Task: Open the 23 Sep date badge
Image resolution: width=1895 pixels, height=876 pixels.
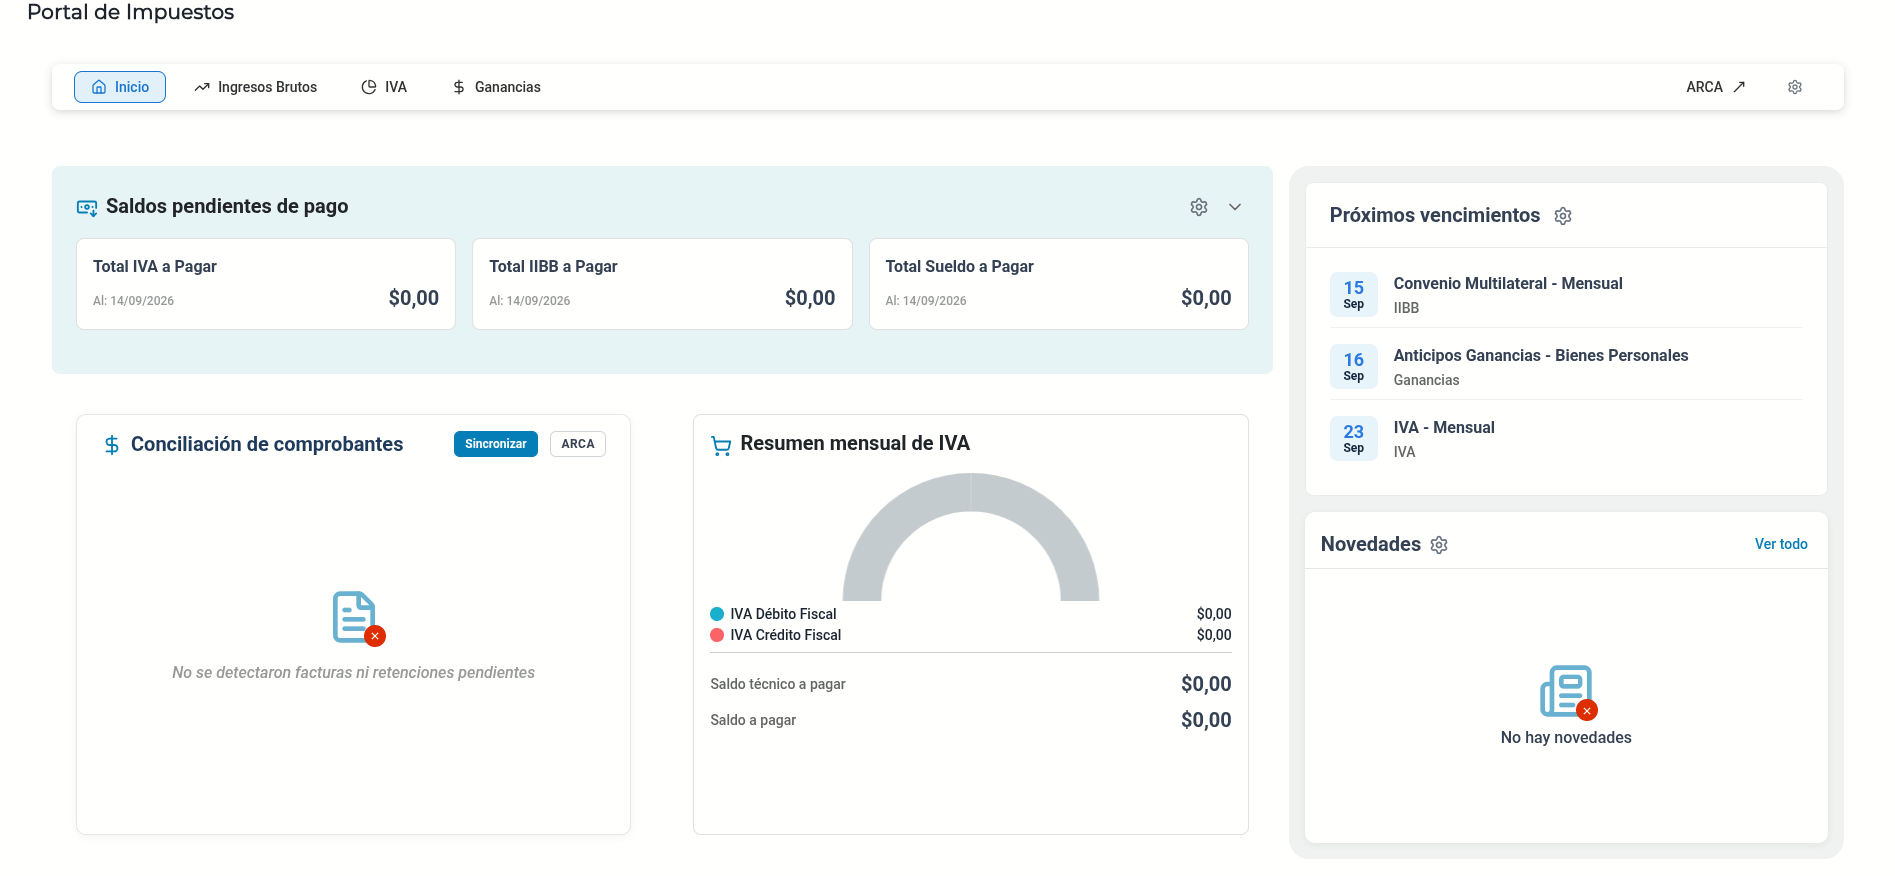Action: pos(1354,439)
